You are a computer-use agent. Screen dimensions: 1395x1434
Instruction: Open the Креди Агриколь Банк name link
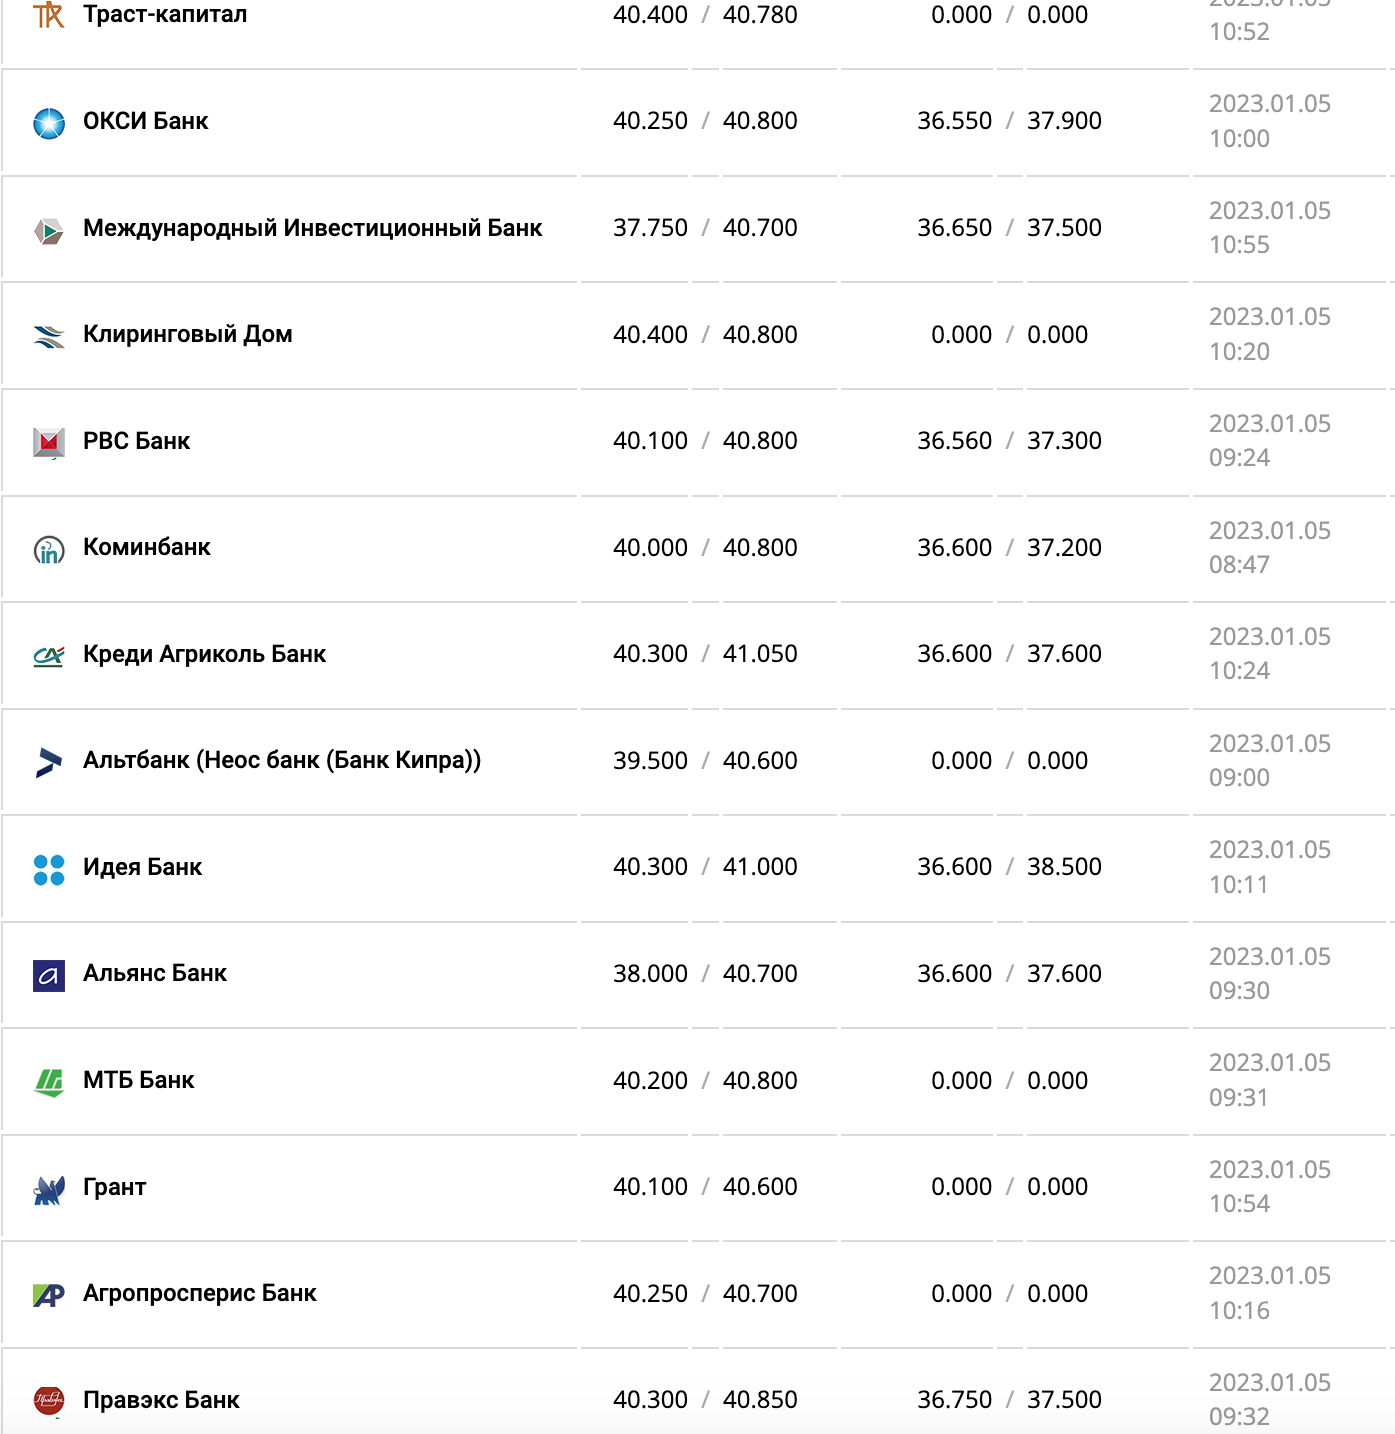click(204, 654)
